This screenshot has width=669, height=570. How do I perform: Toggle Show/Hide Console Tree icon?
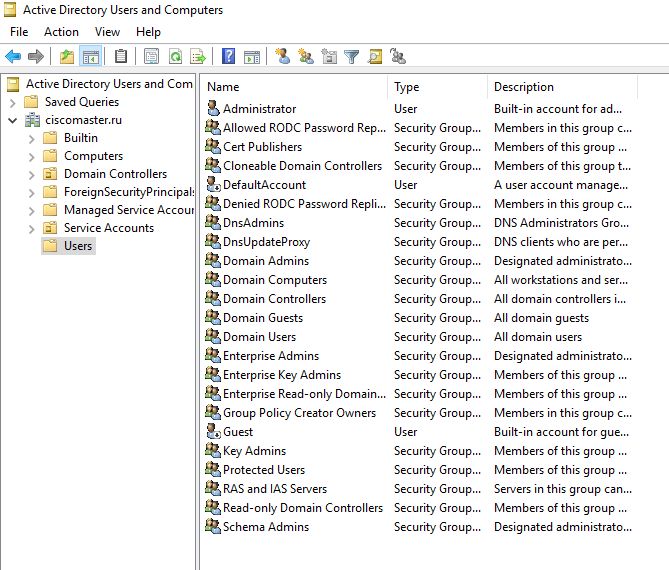(90, 56)
